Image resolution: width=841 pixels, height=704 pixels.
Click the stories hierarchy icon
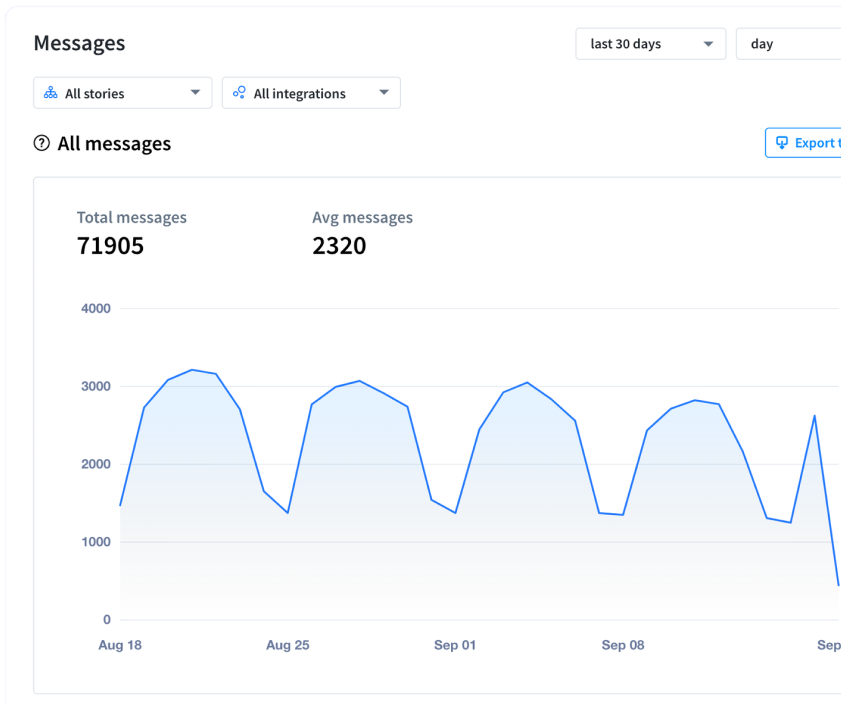pyautogui.click(x=51, y=93)
